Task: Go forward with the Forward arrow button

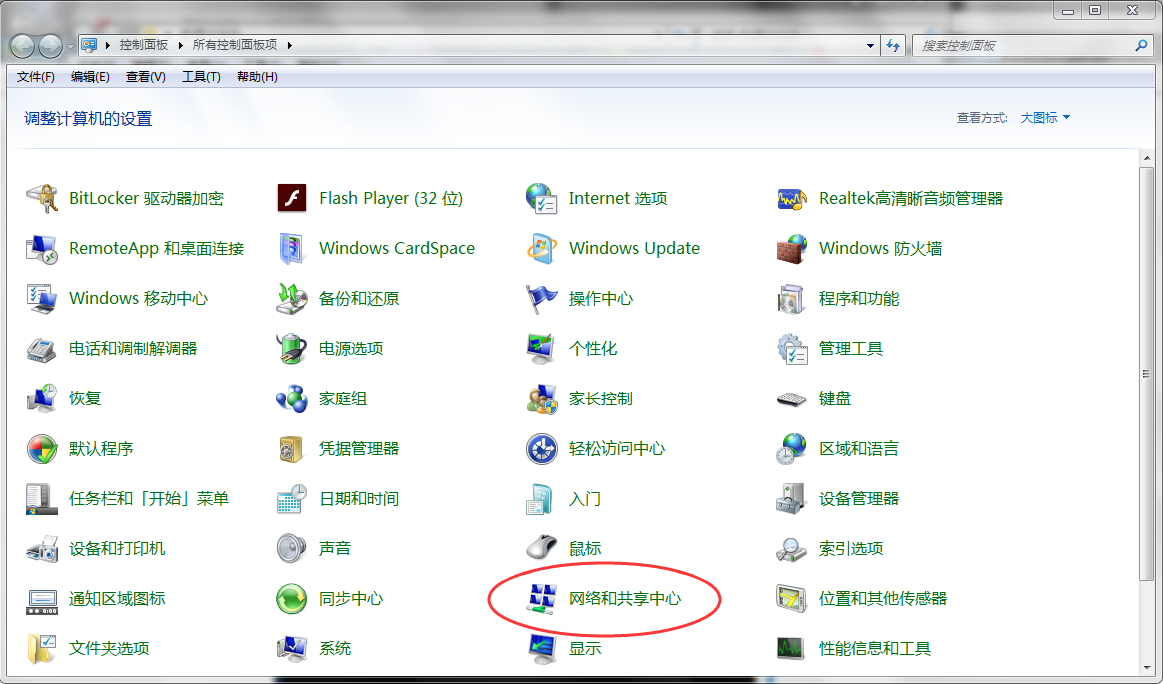Action: coord(50,46)
